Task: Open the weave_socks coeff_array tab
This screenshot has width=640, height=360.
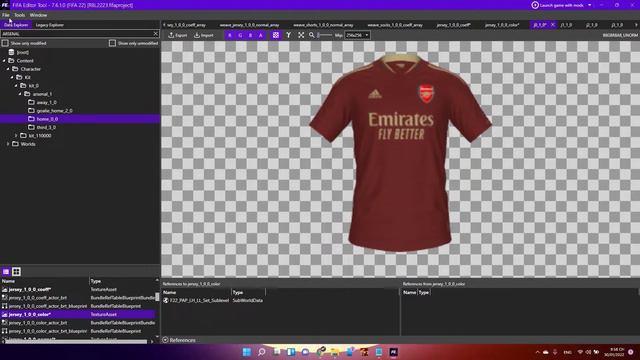Action: pos(395,25)
